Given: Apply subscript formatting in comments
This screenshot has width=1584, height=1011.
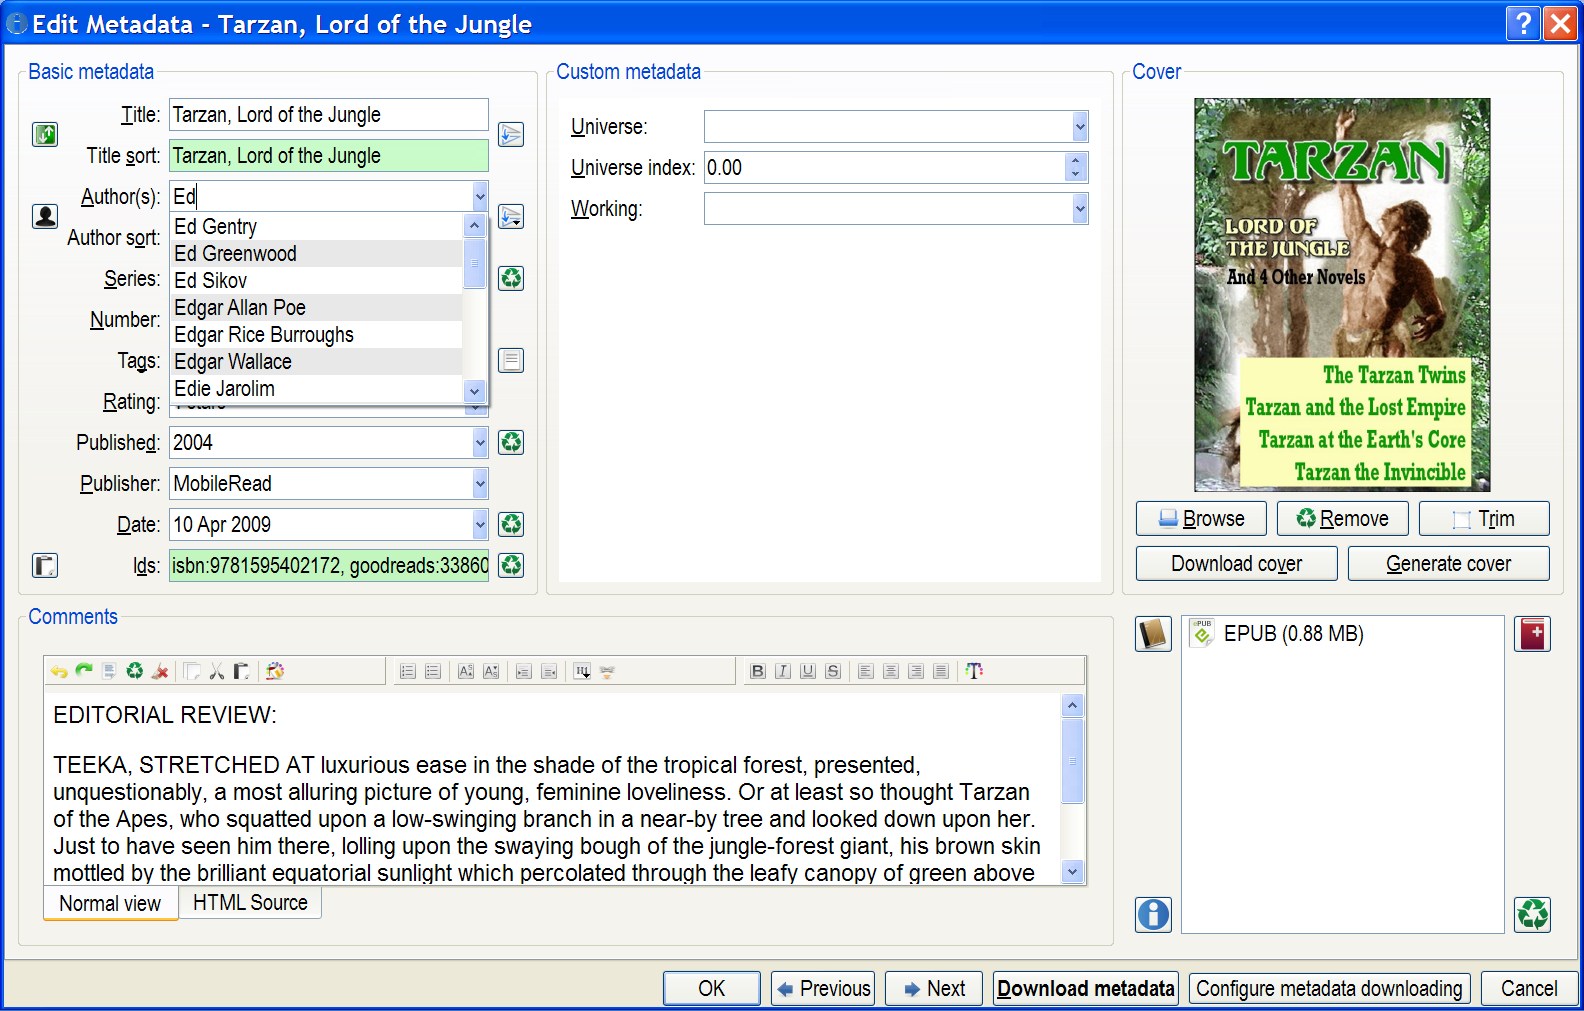Looking at the screenshot, I should (x=491, y=671).
